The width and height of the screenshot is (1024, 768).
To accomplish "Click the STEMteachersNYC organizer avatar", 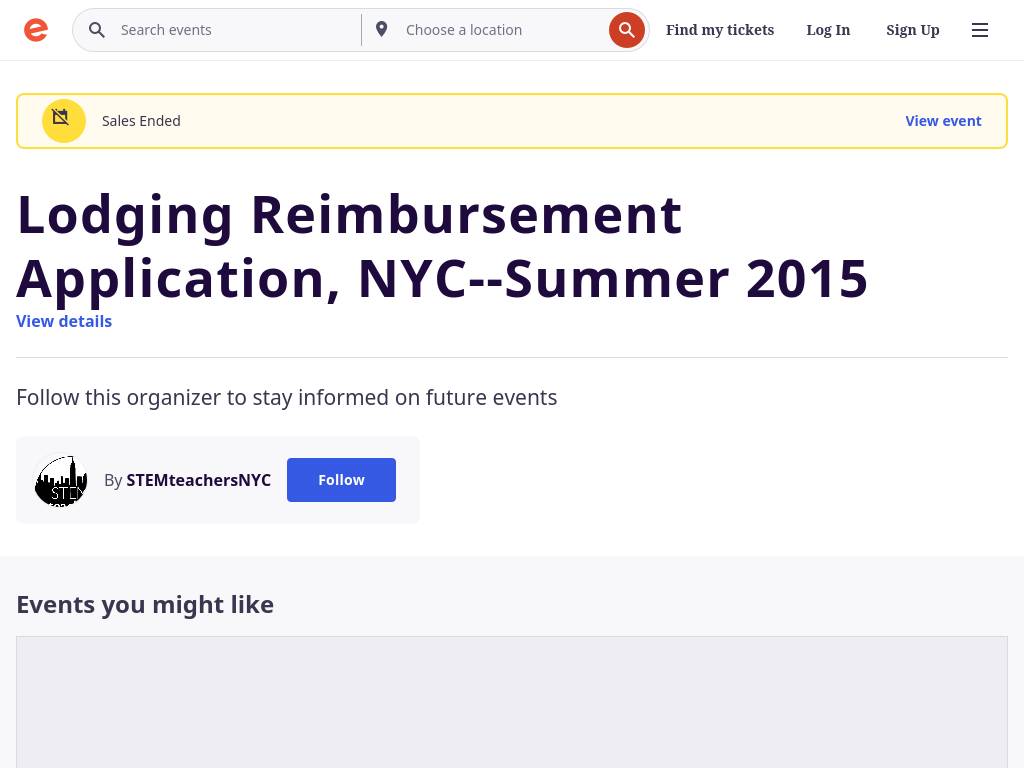I will click(x=61, y=481).
